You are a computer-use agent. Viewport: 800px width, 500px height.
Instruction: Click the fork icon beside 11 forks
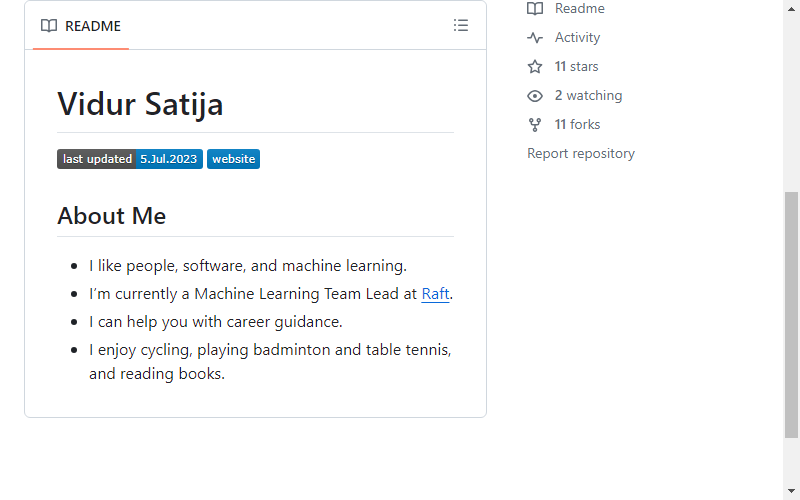(535, 124)
